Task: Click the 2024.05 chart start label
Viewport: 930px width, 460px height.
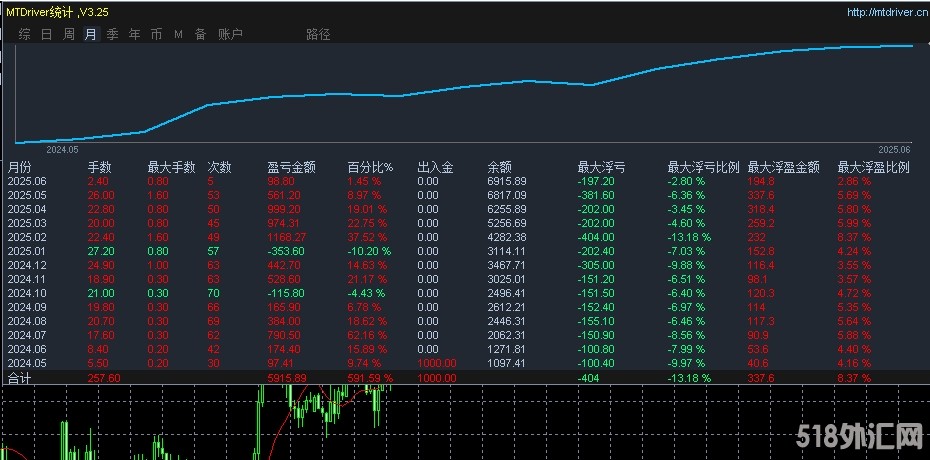Action: [62, 149]
